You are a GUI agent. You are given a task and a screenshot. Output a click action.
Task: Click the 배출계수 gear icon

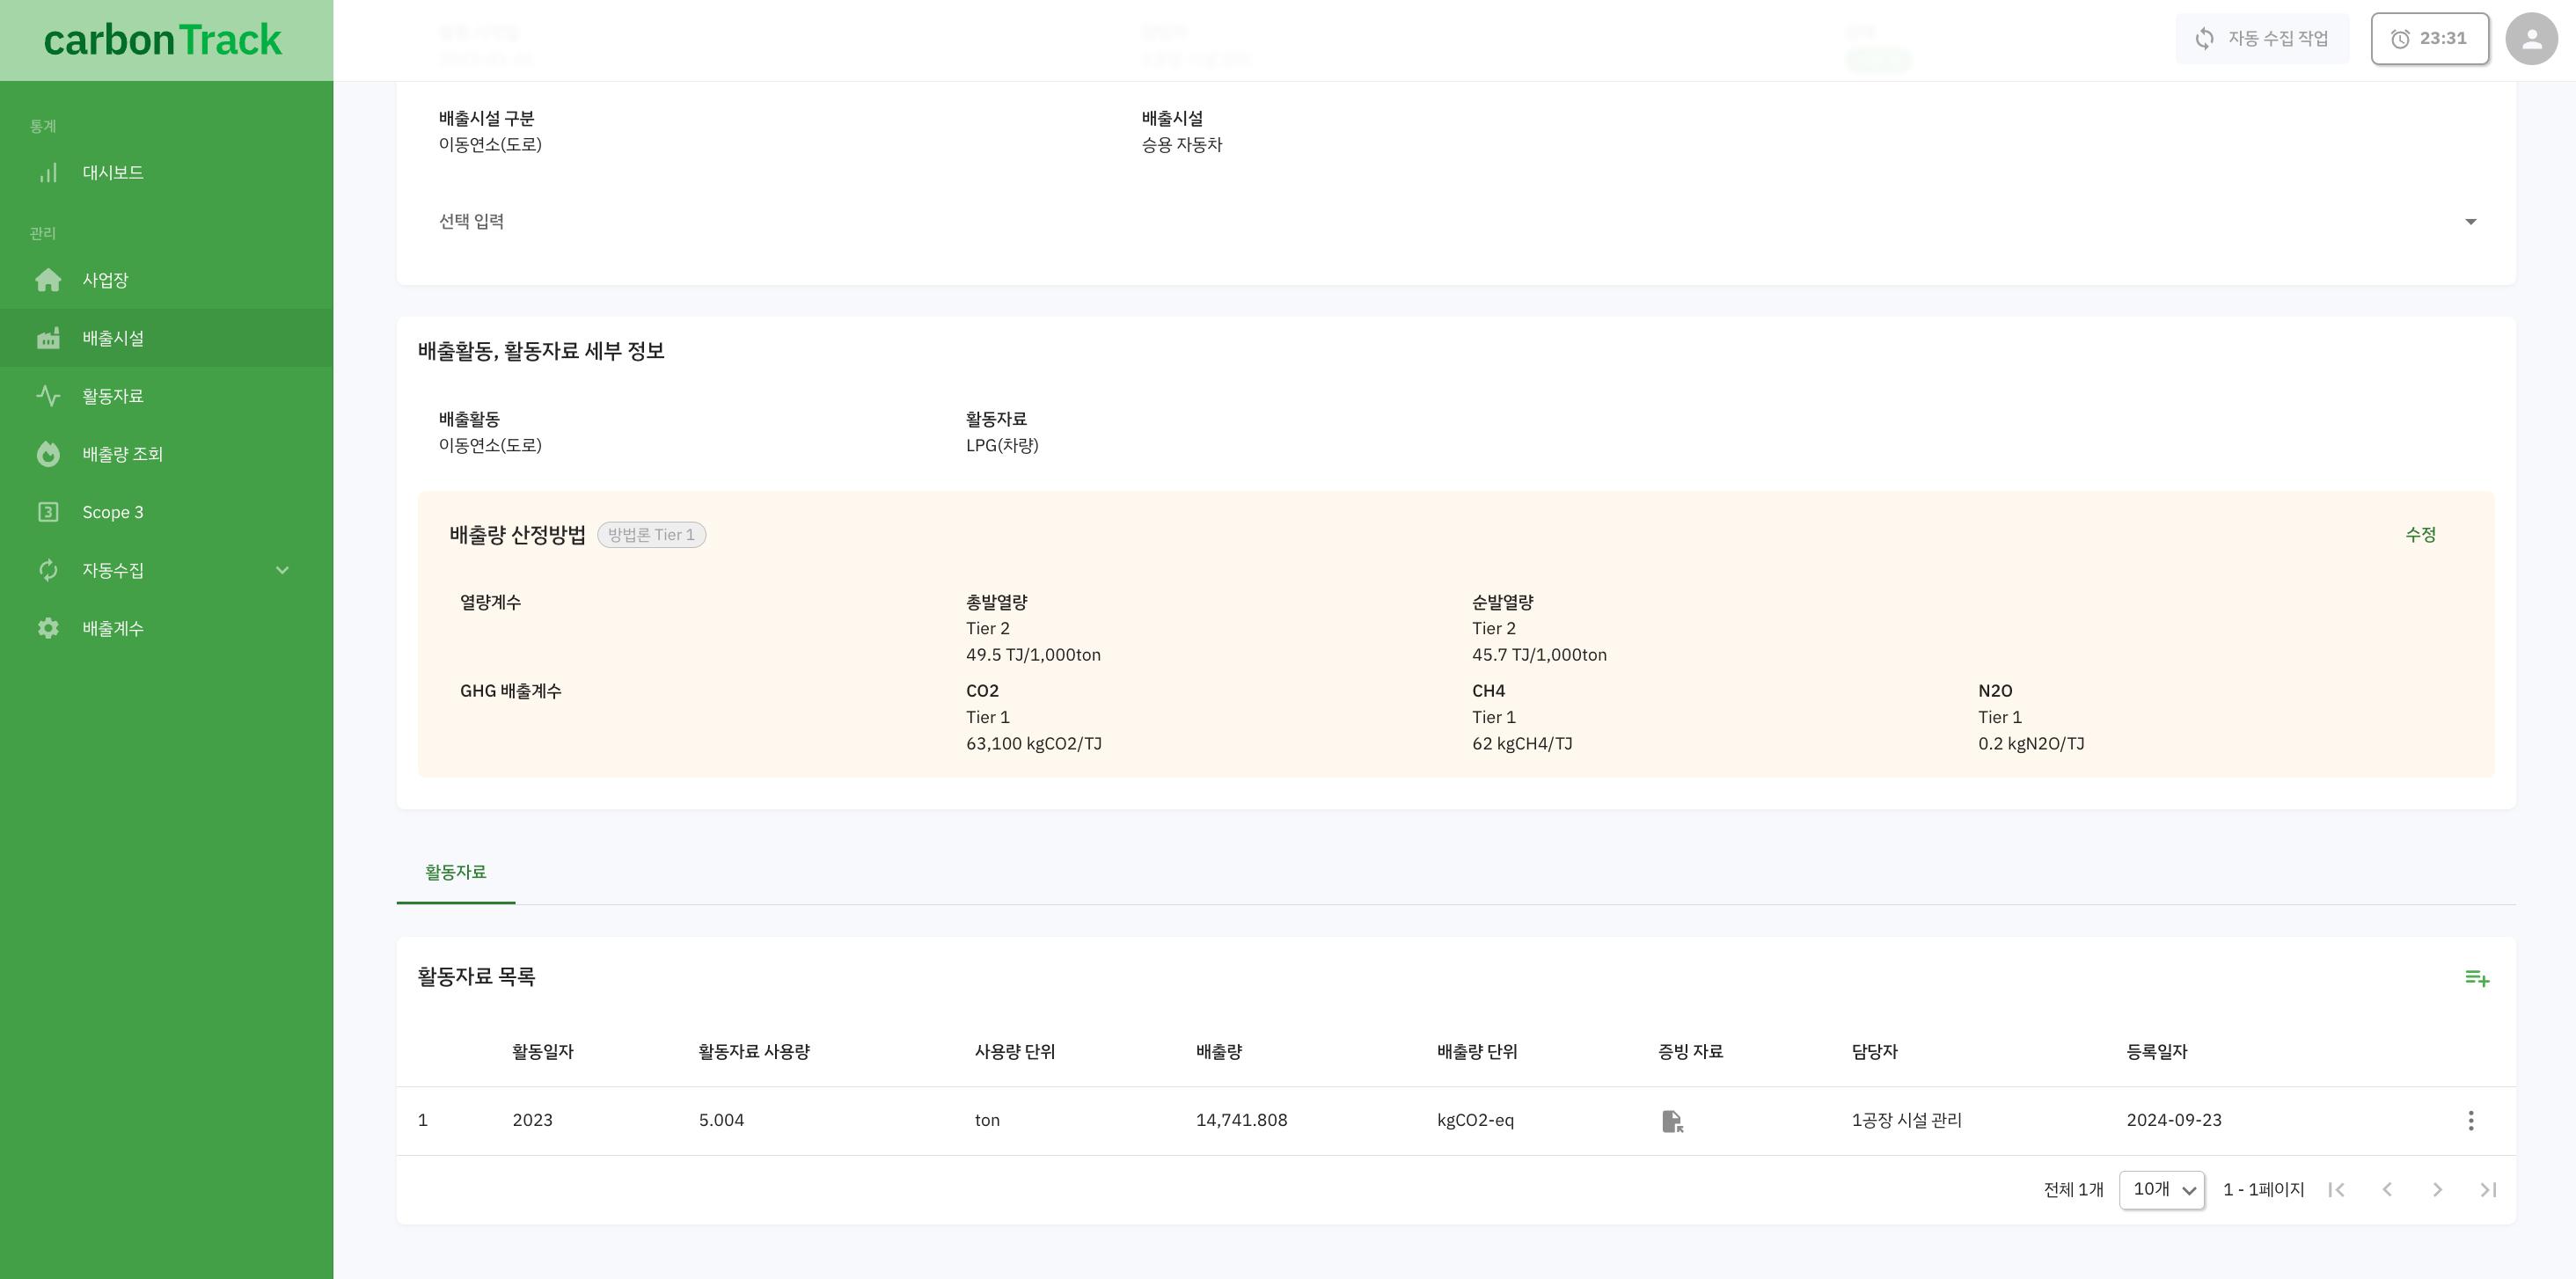tap(48, 628)
